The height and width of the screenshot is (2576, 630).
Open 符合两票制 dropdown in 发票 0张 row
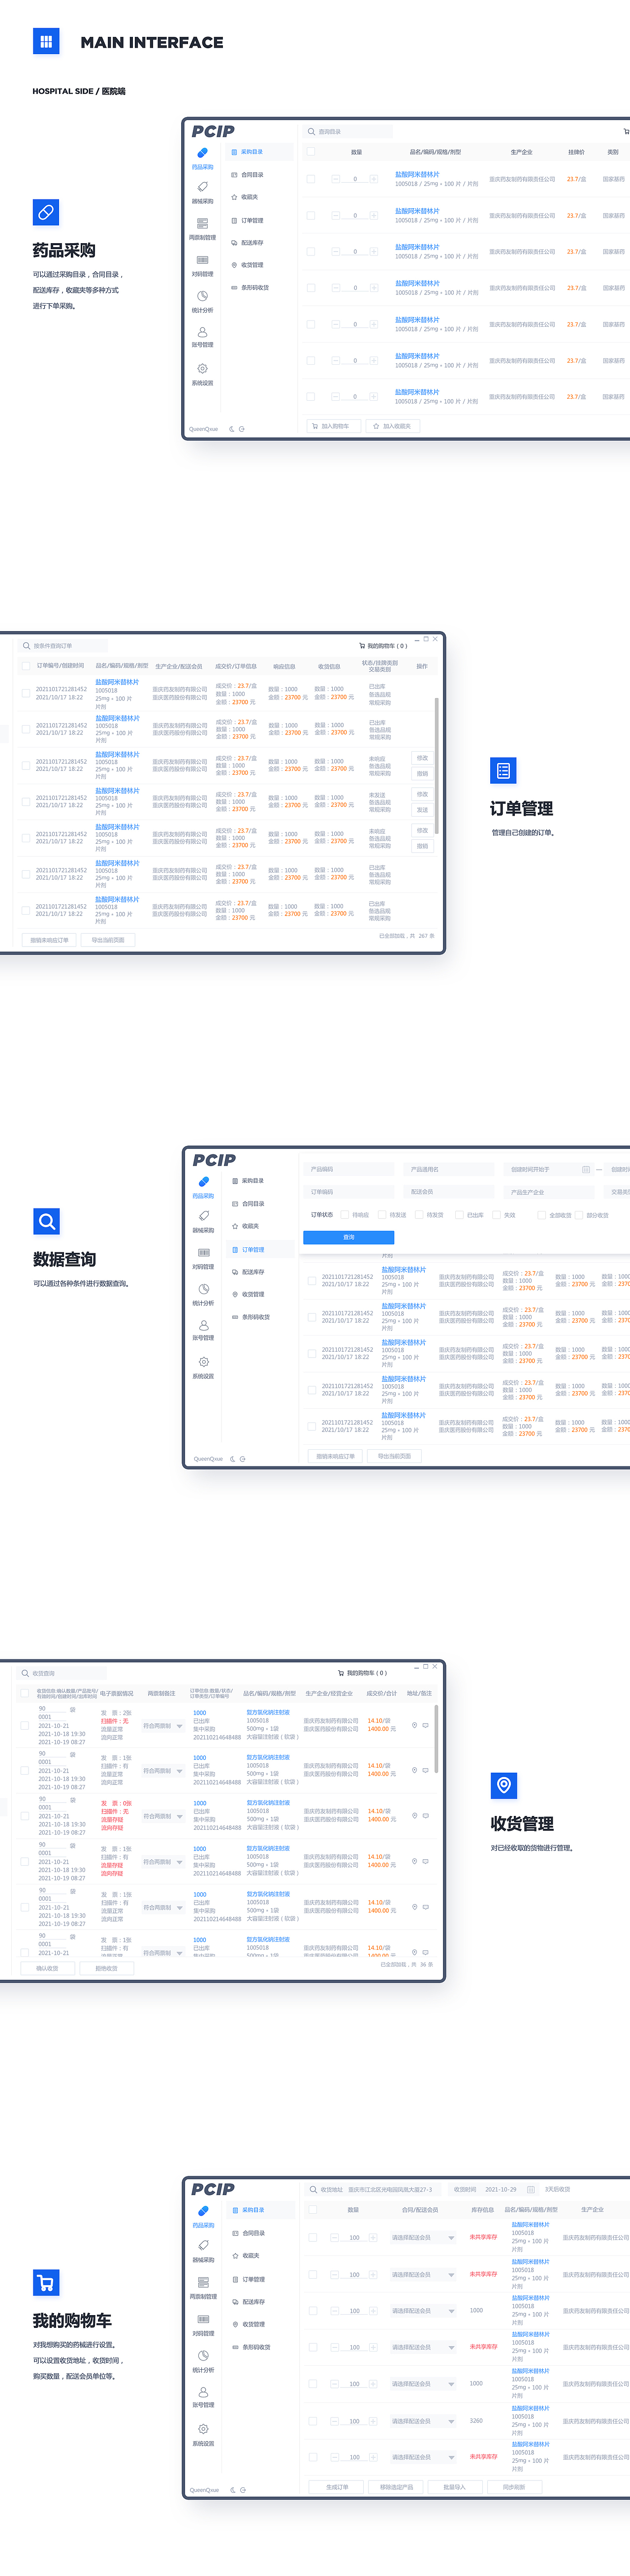tap(162, 1816)
